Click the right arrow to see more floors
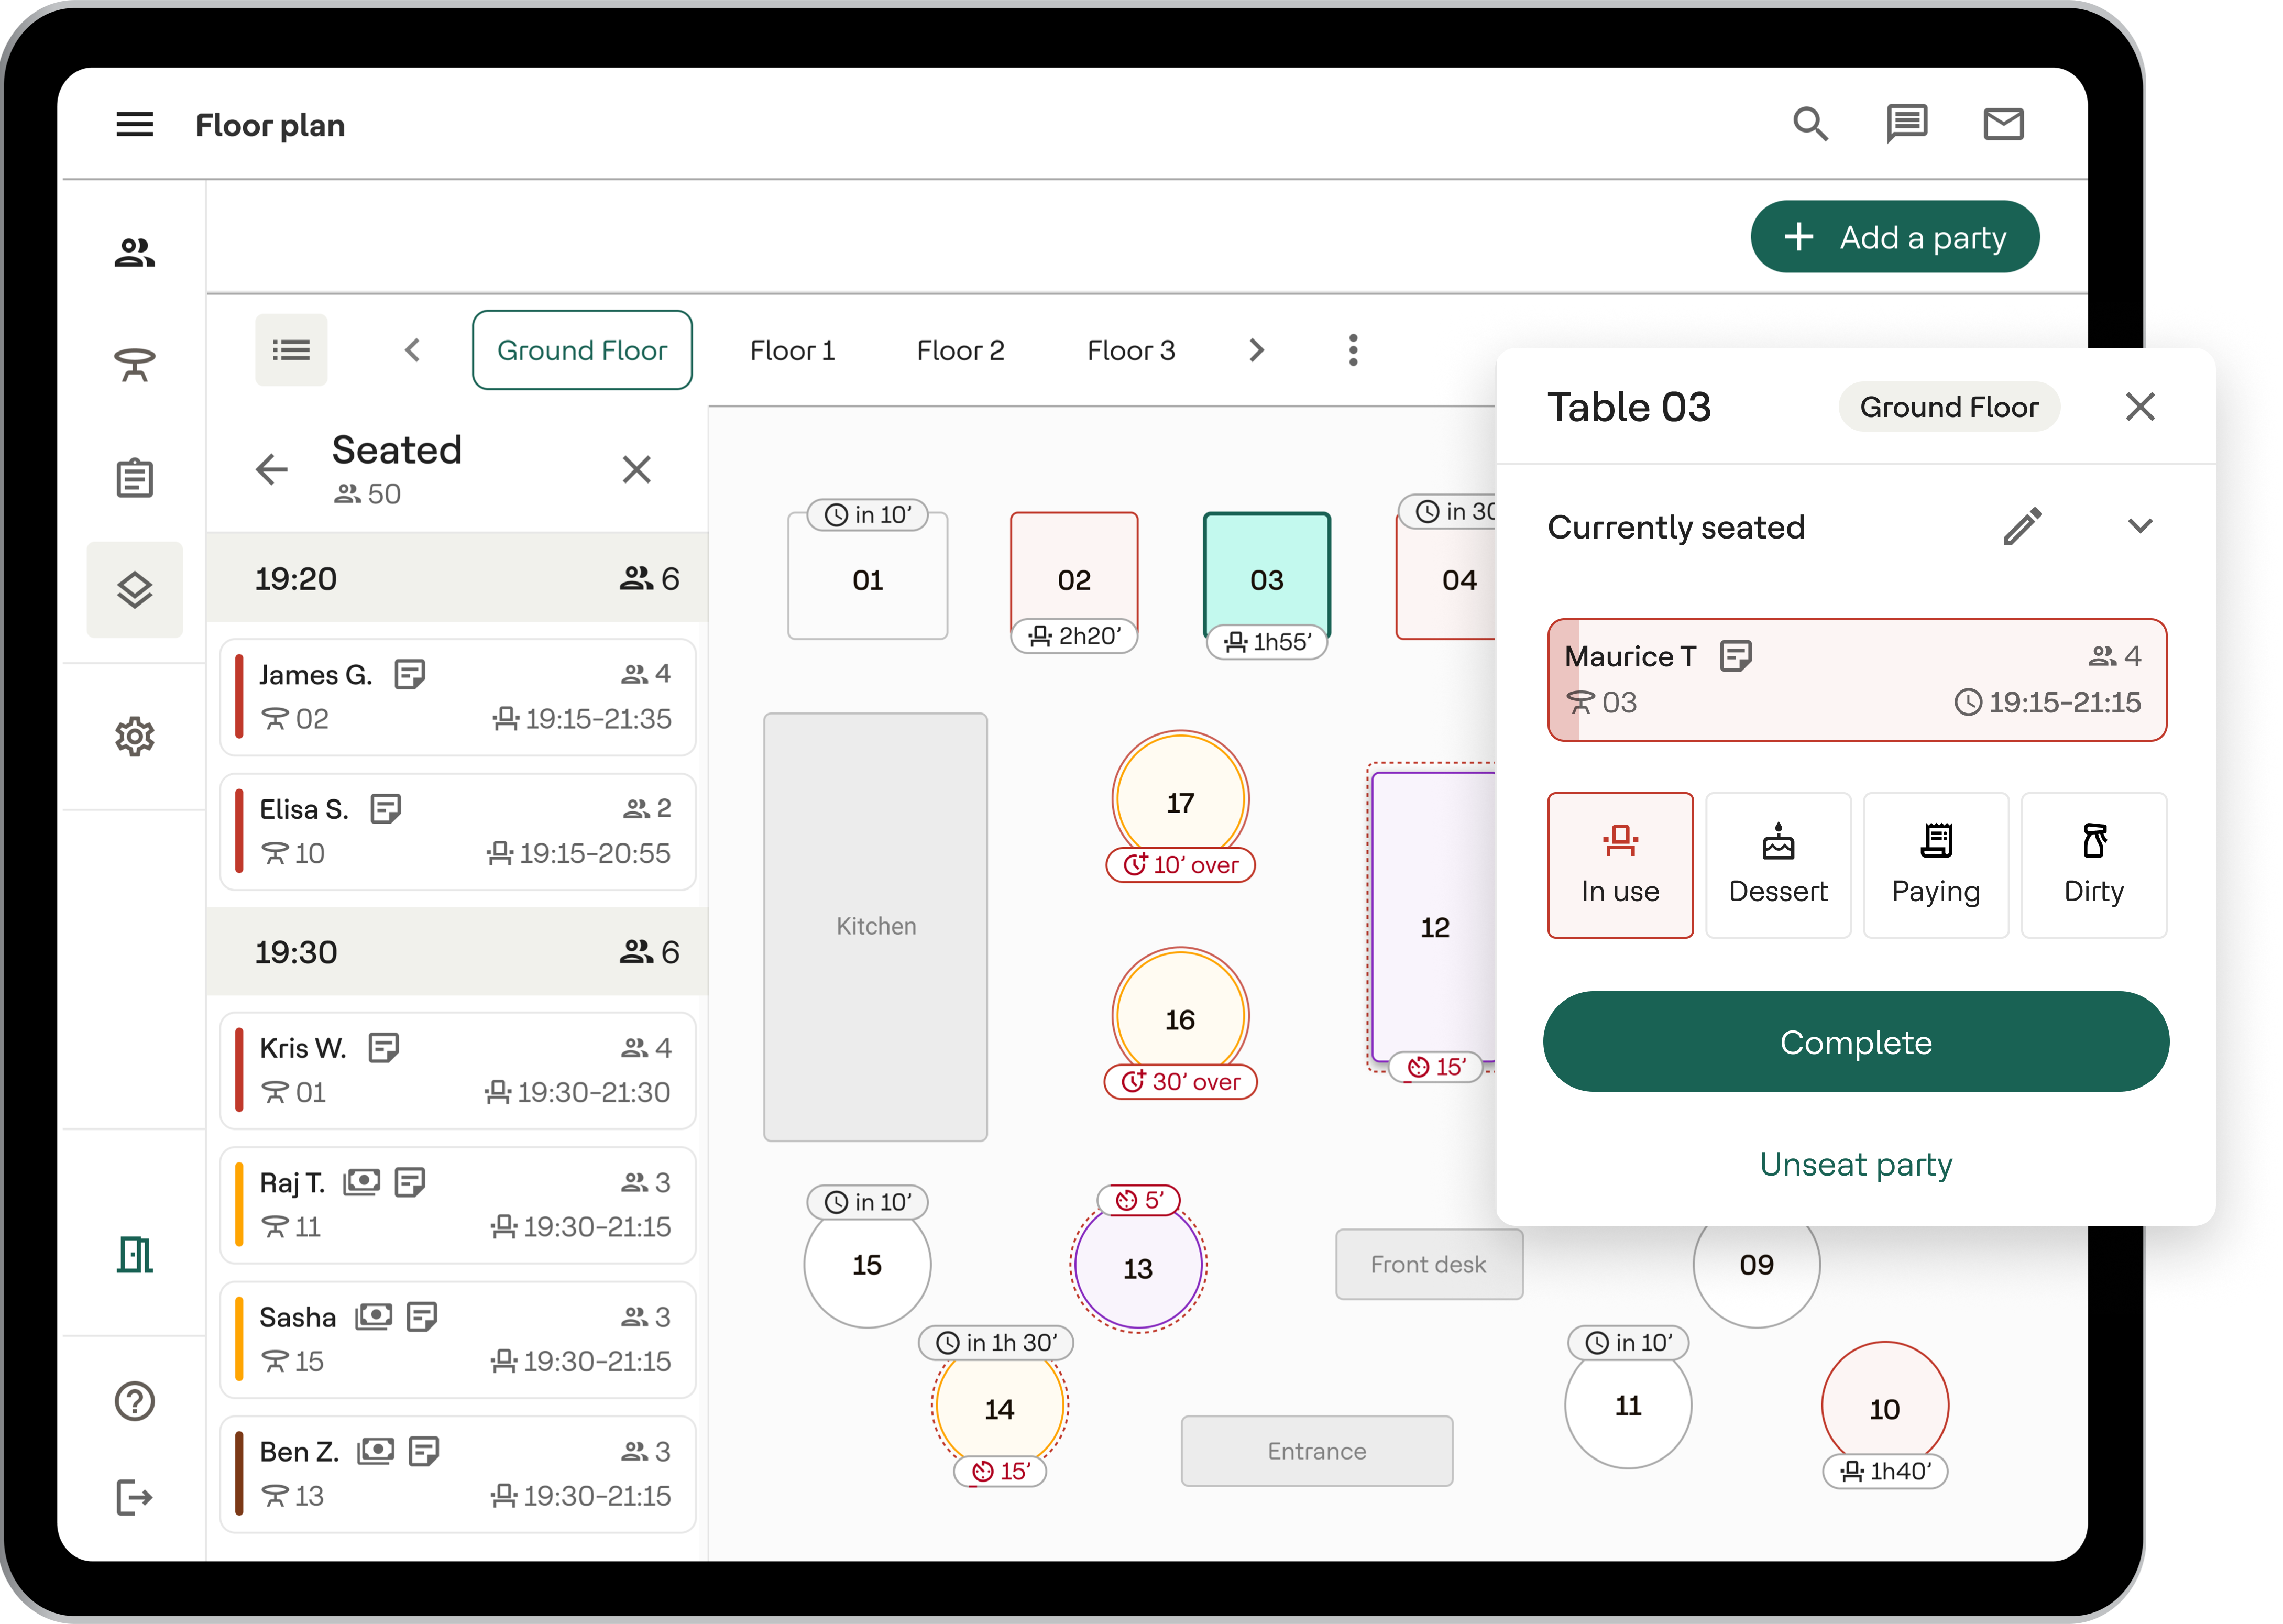 click(x=1257, y=349)
